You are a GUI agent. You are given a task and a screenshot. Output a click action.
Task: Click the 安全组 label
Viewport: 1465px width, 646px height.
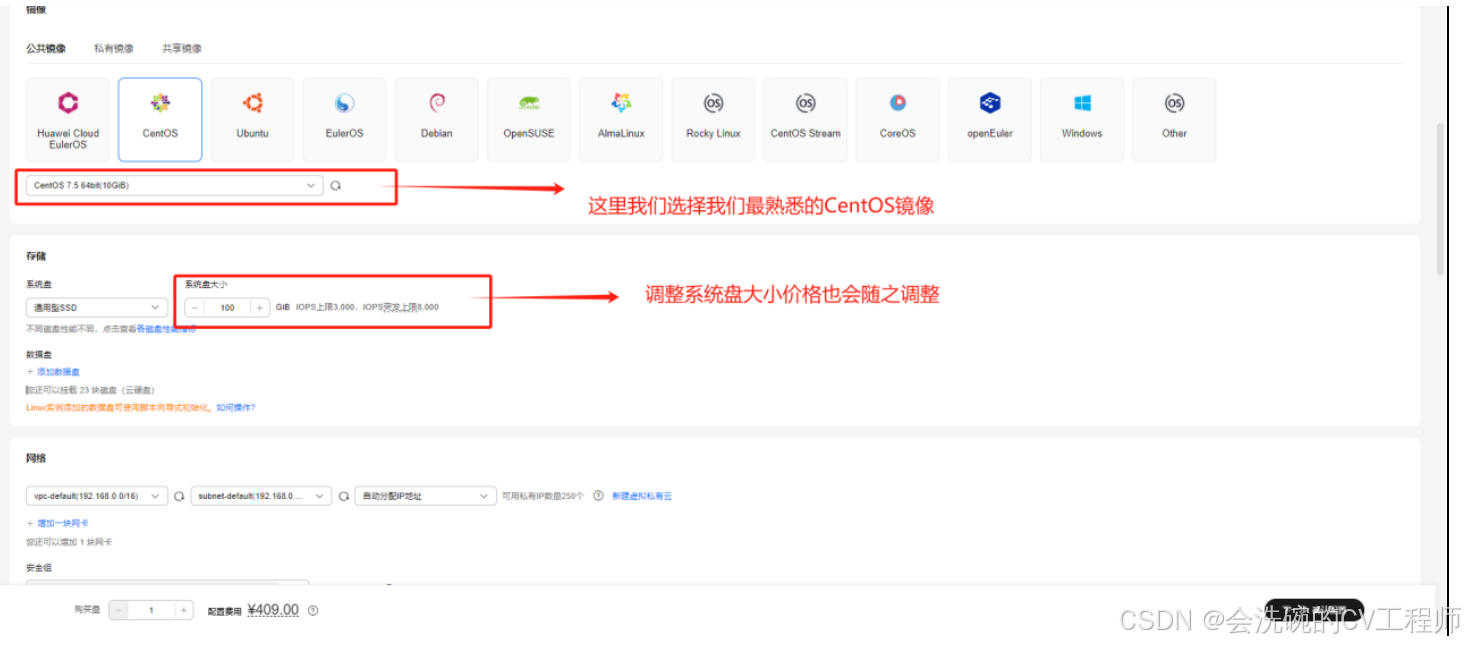point(39,568)
